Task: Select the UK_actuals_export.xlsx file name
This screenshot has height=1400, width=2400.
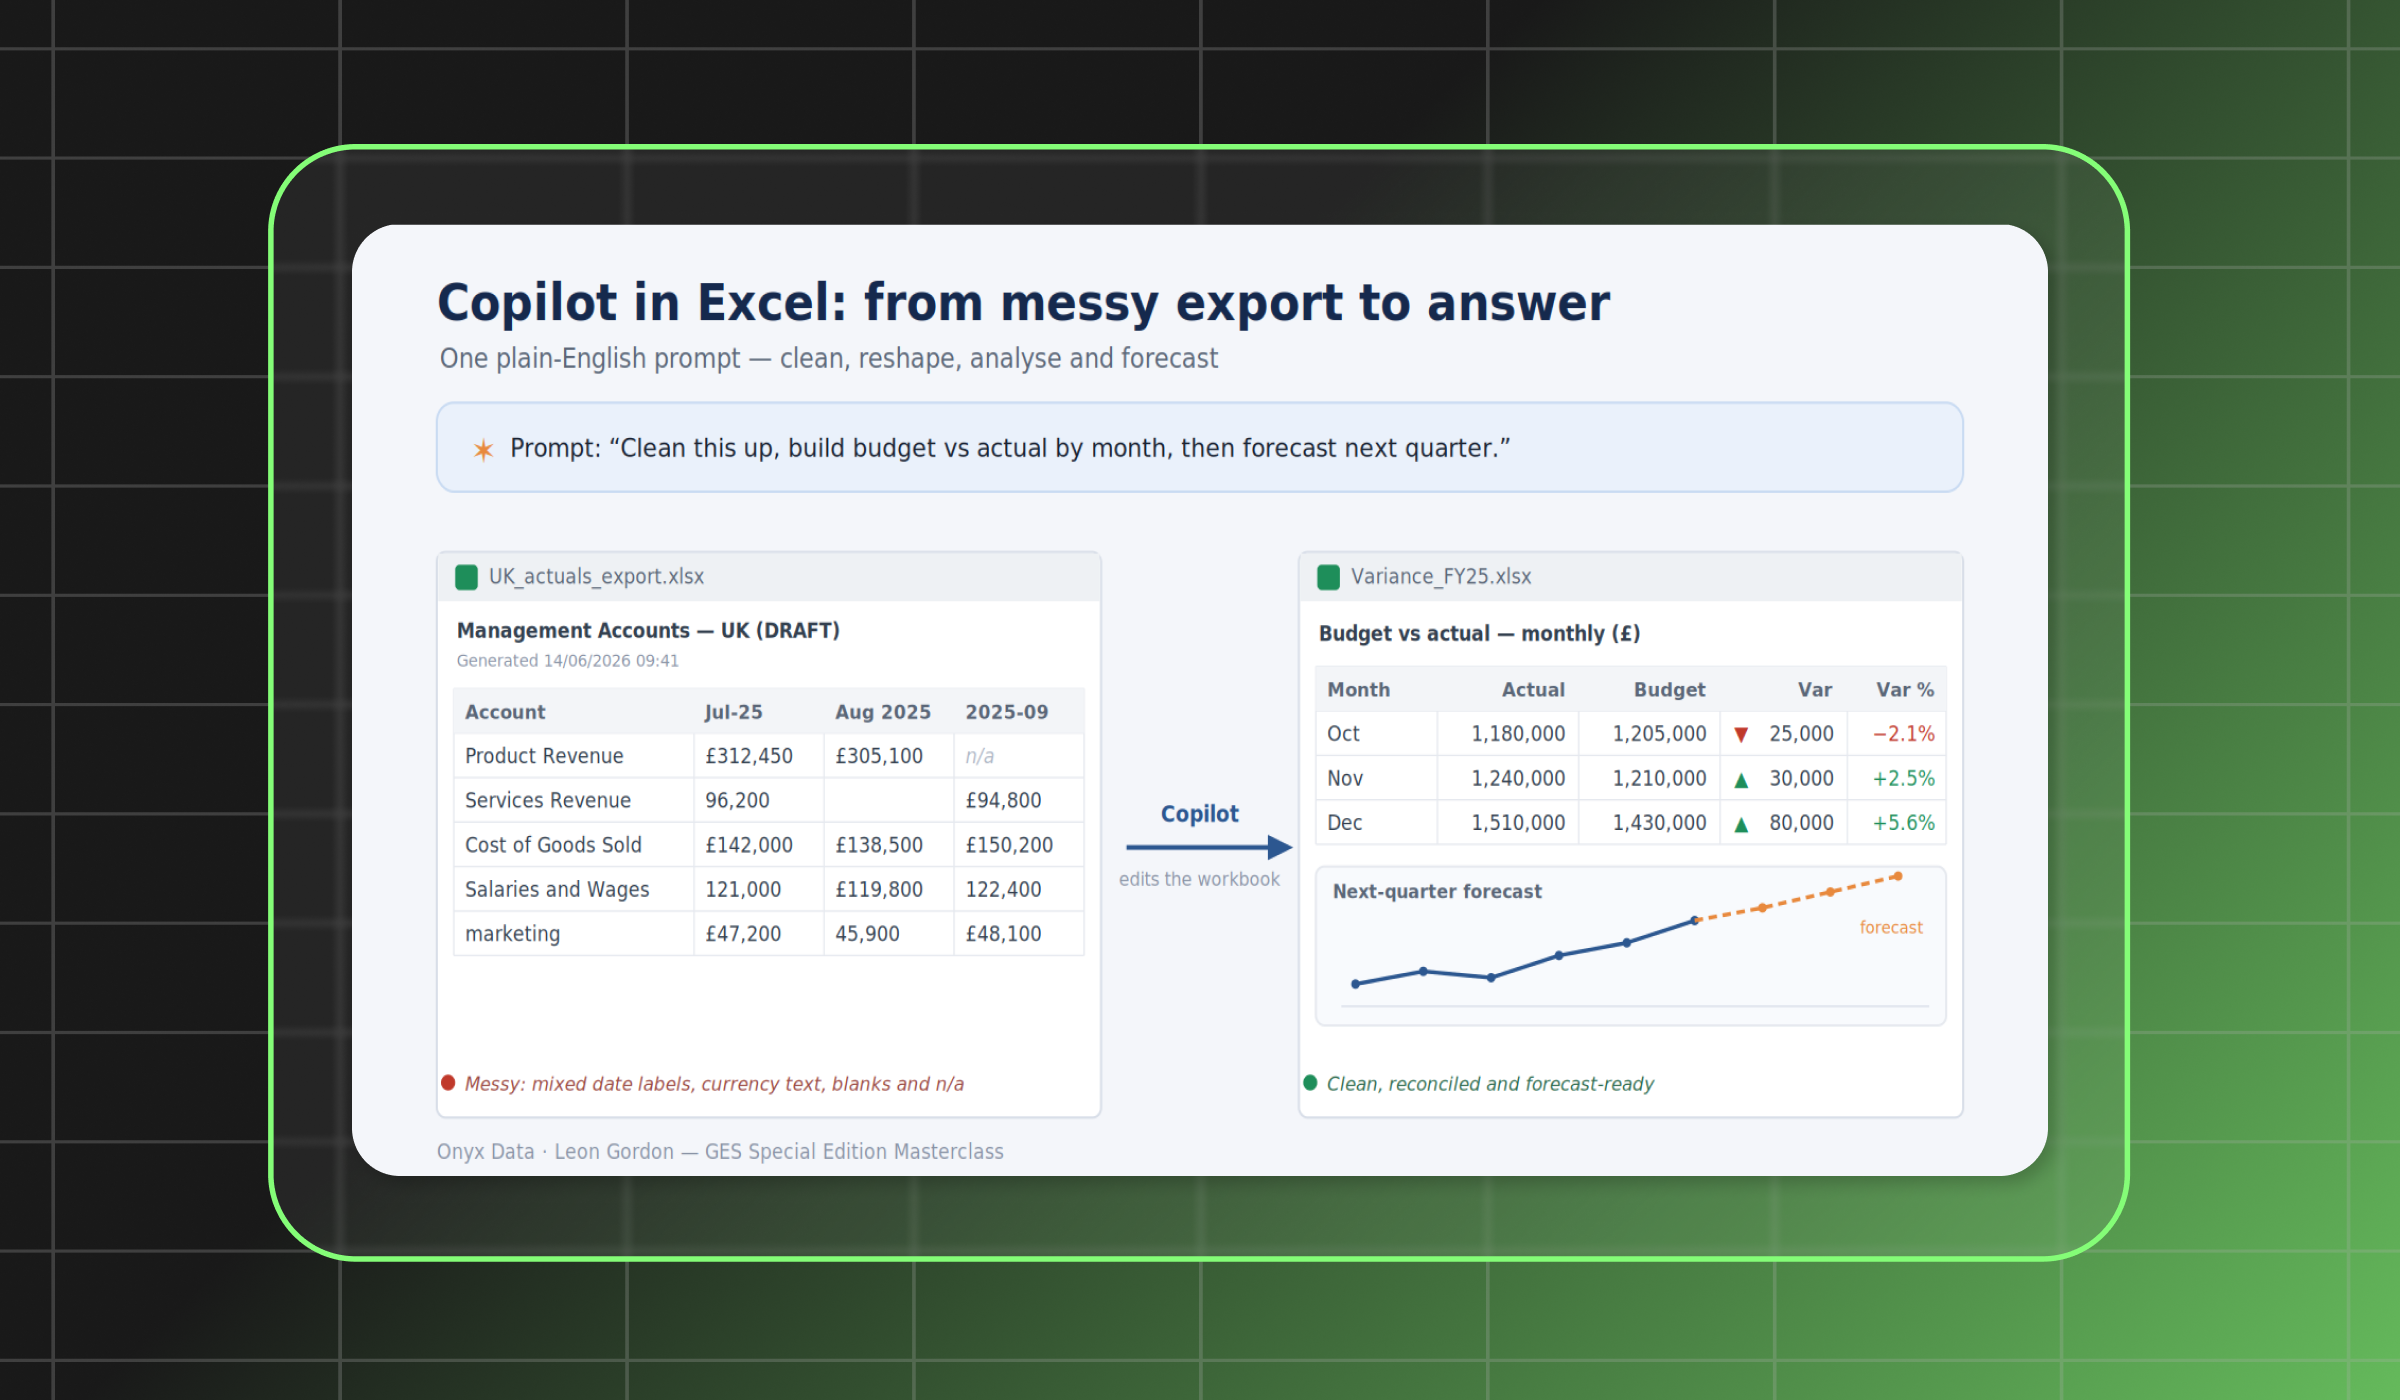Action: click(x=596, y=577)
